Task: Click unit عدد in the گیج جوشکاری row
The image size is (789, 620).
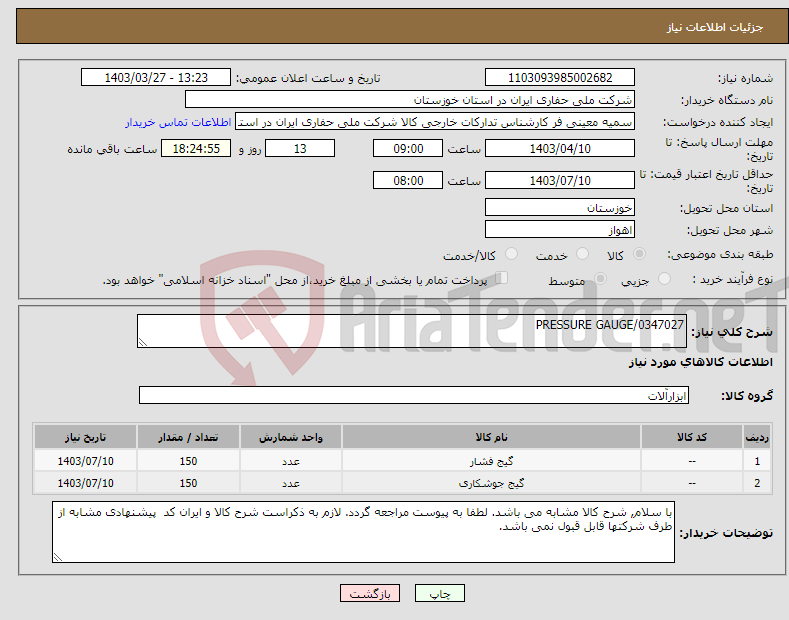Action: tap(291, 483)
